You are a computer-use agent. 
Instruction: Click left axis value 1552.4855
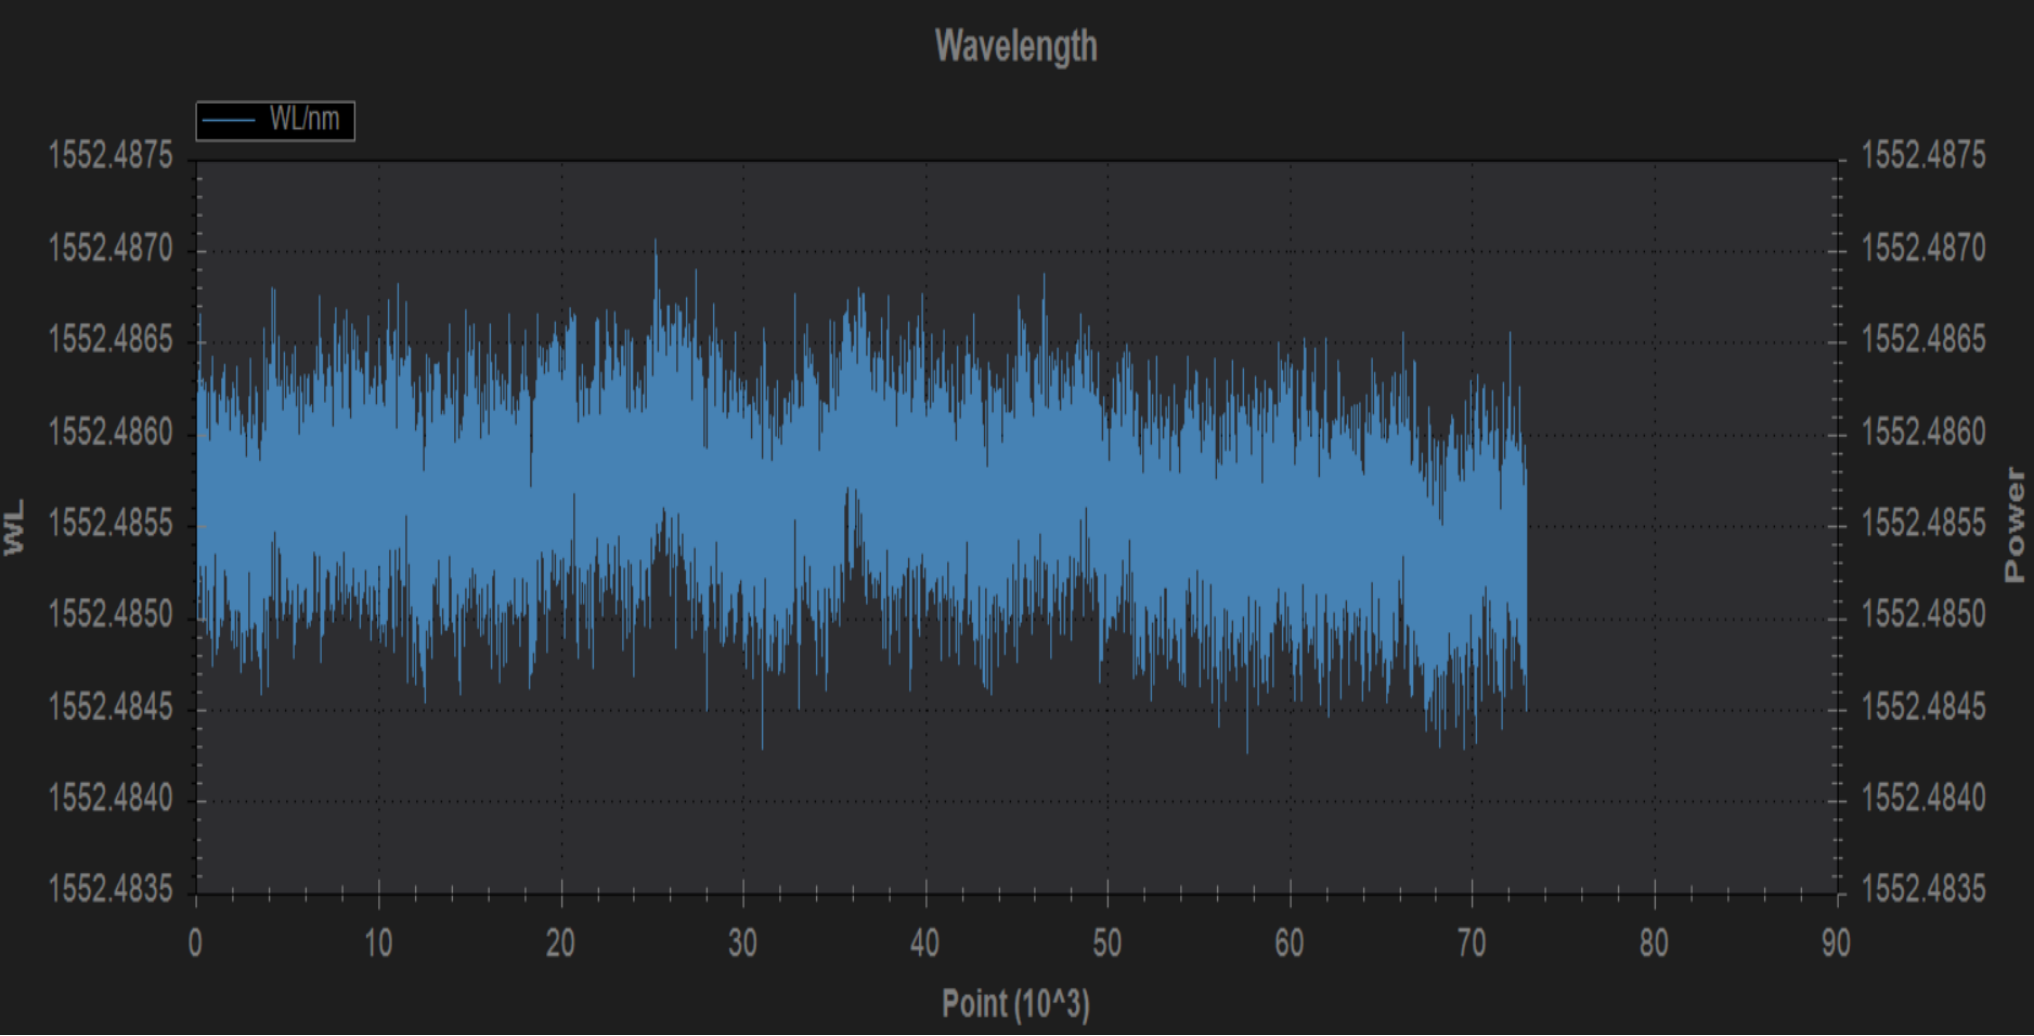[x=110, y=523]
